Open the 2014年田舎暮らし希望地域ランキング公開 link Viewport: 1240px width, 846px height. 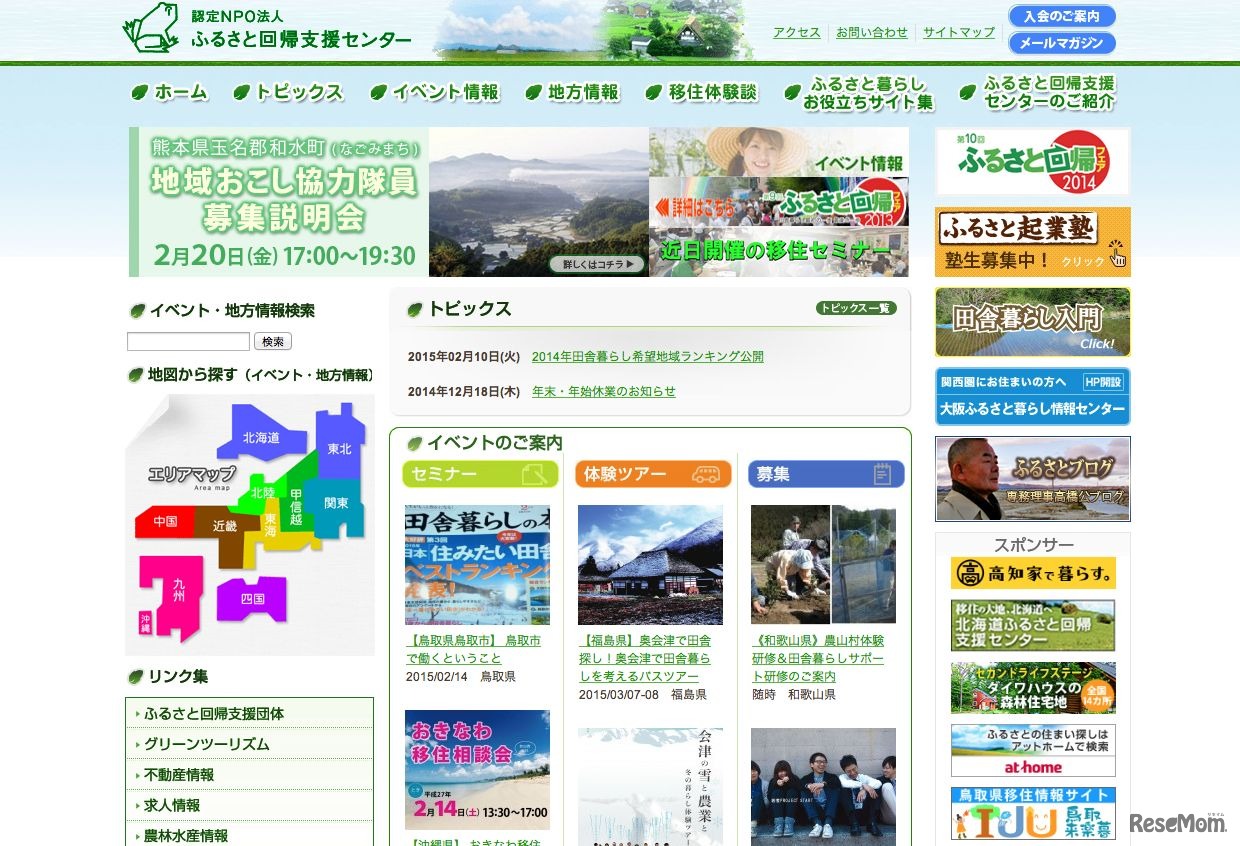649,356
